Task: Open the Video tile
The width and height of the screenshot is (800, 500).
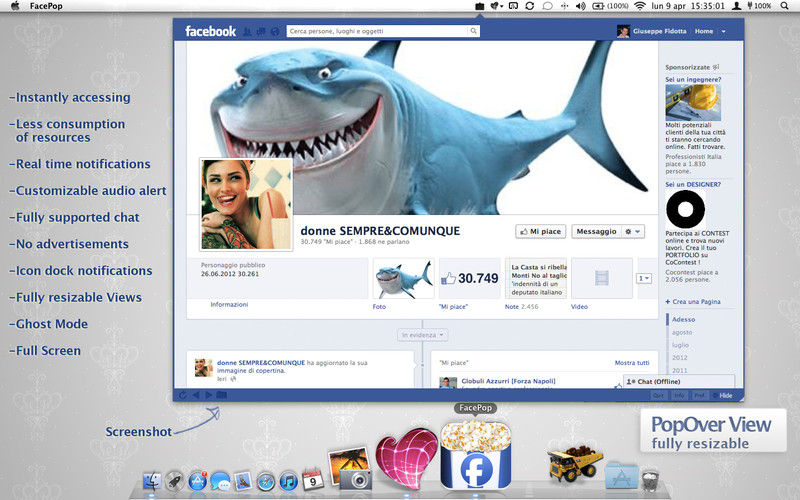Action: [602, 278]
